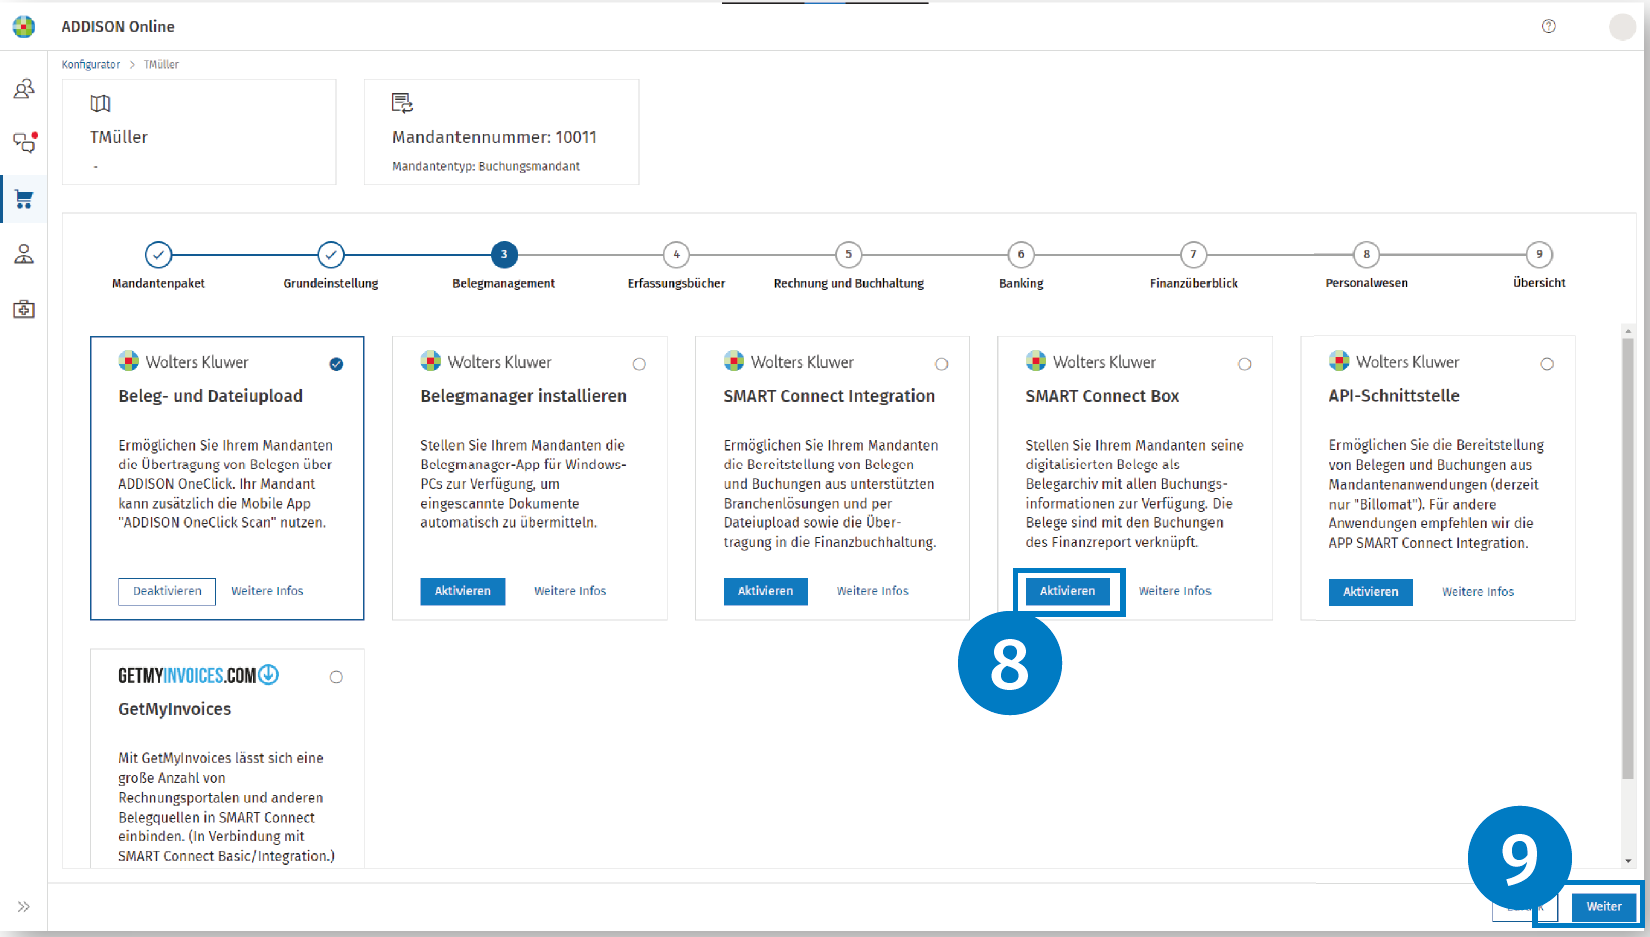The image size is (1650, 937).
Task: Open Weitere Infos for SMART Connect Integration
Action: pyautogui.click(x=873, y=591)
